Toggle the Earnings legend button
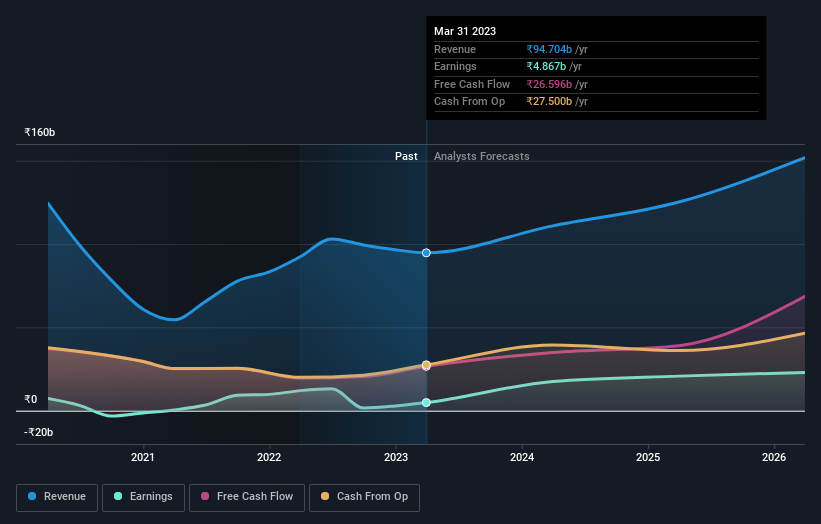Image resolution: width=821 pixels, height=524 pixels. coord(143,497)
